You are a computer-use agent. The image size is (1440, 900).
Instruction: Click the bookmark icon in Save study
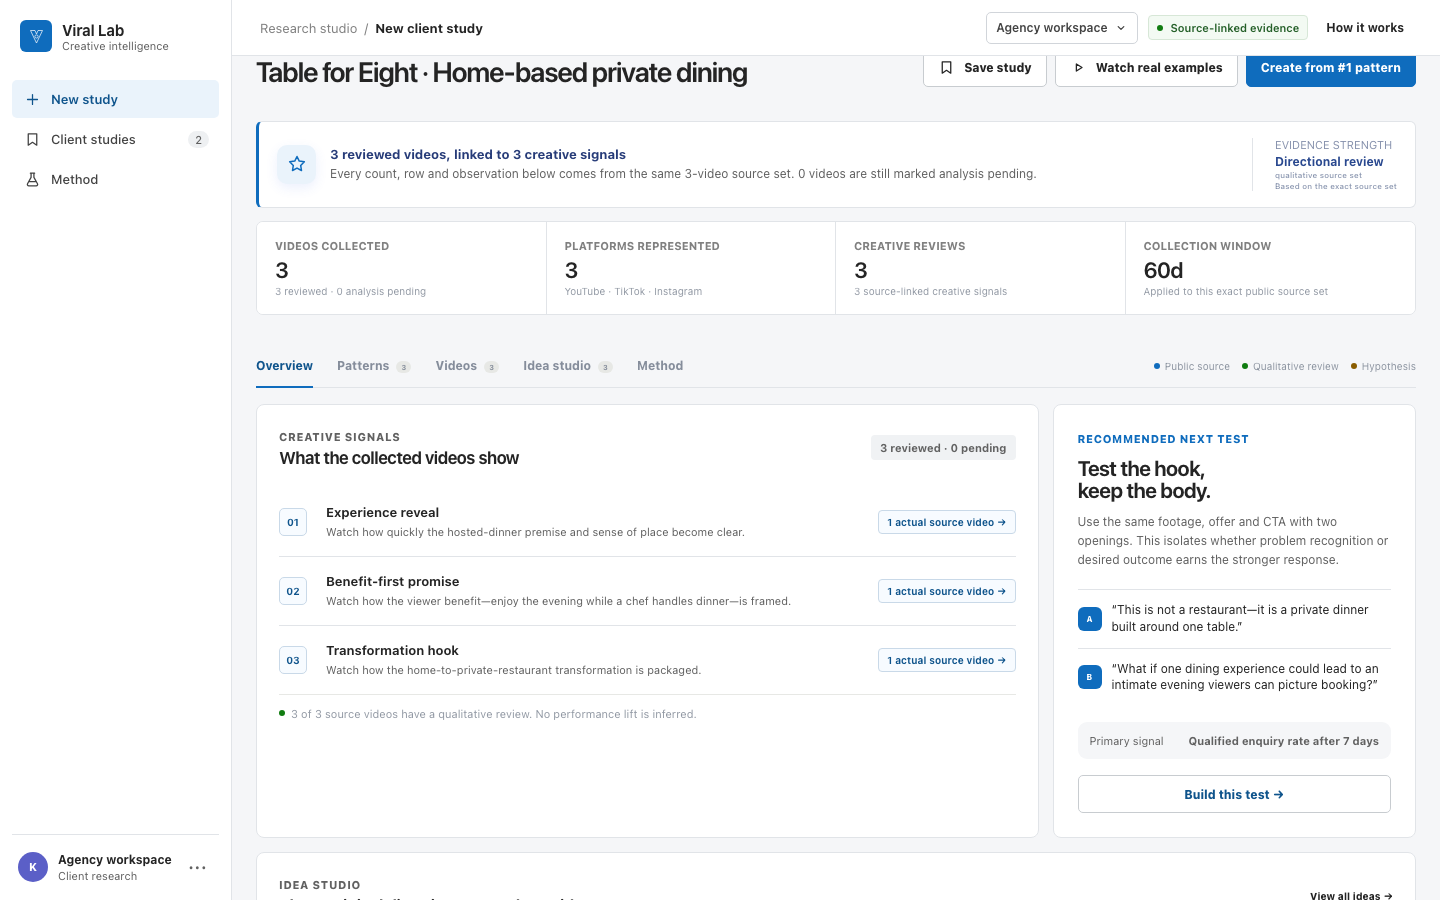[946, 68]
